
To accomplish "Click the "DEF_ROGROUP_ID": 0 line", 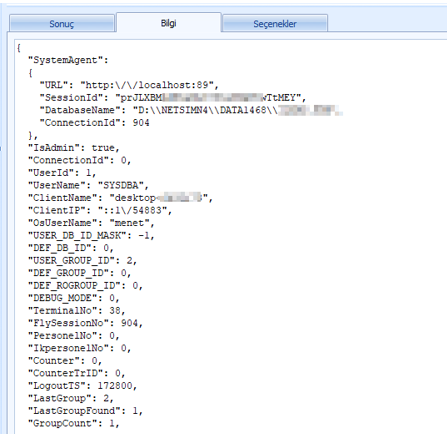I will [85, 286].
